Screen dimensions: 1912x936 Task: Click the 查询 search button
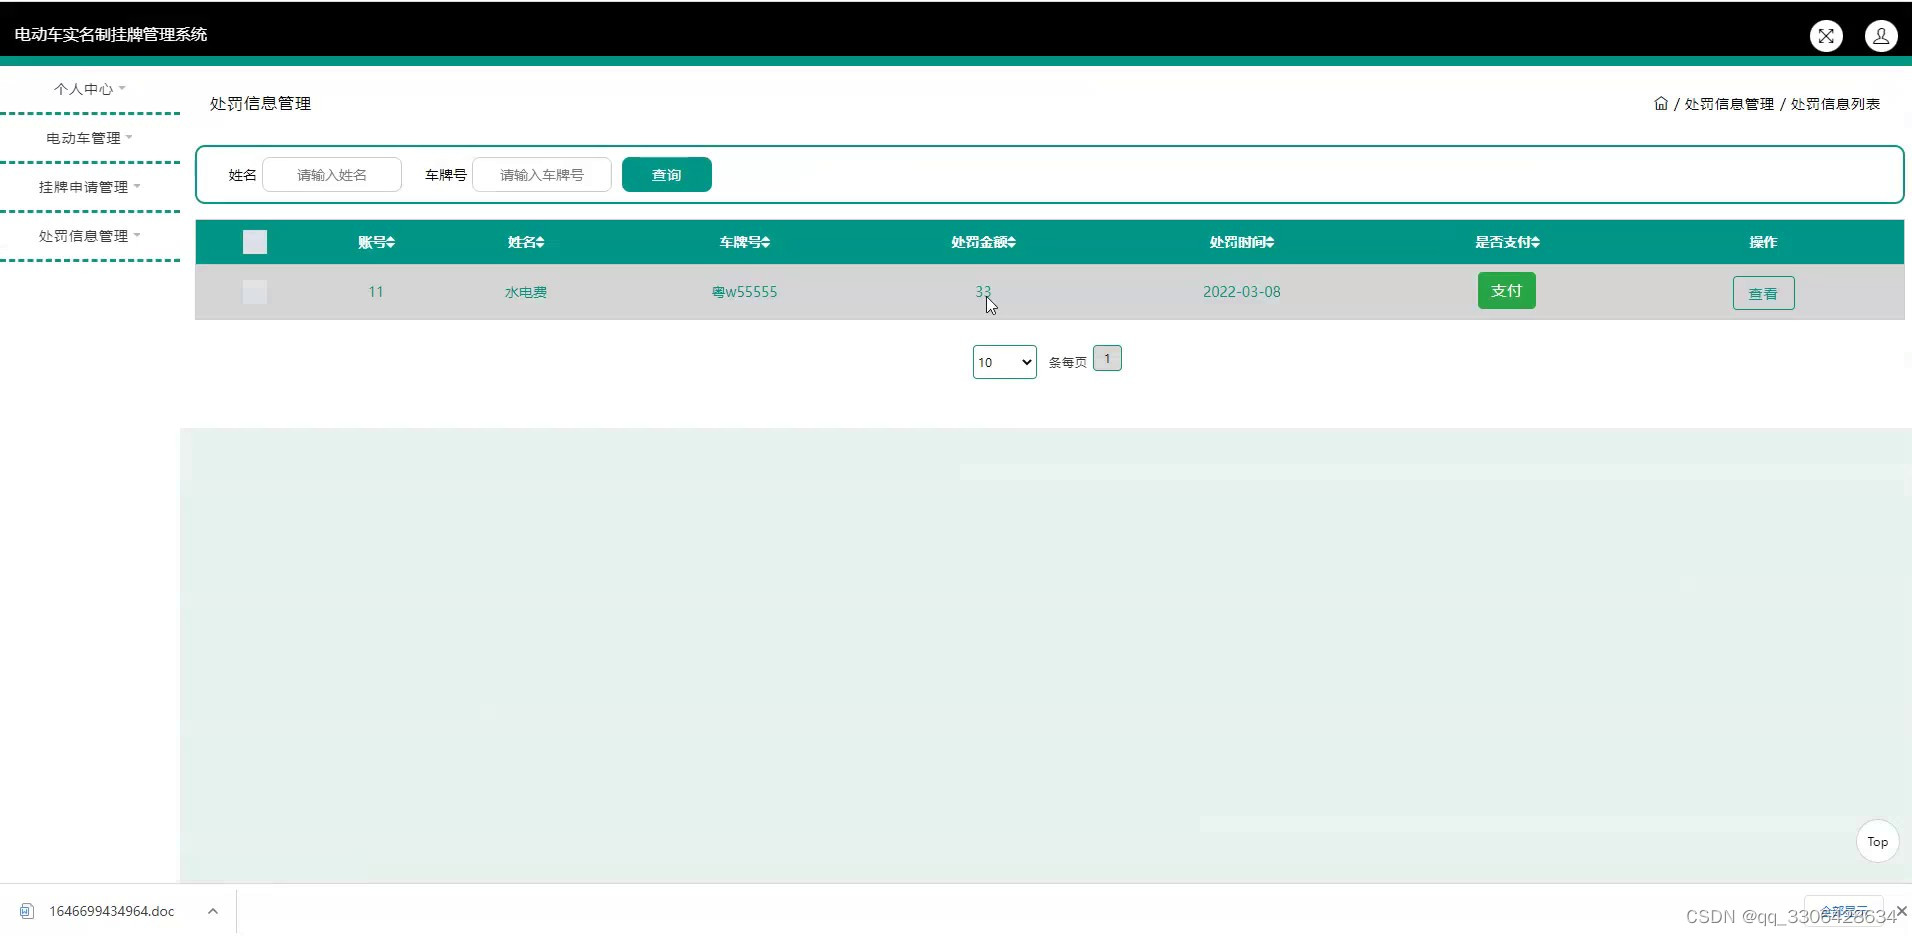pyautogui.click(x=667, y=175)
